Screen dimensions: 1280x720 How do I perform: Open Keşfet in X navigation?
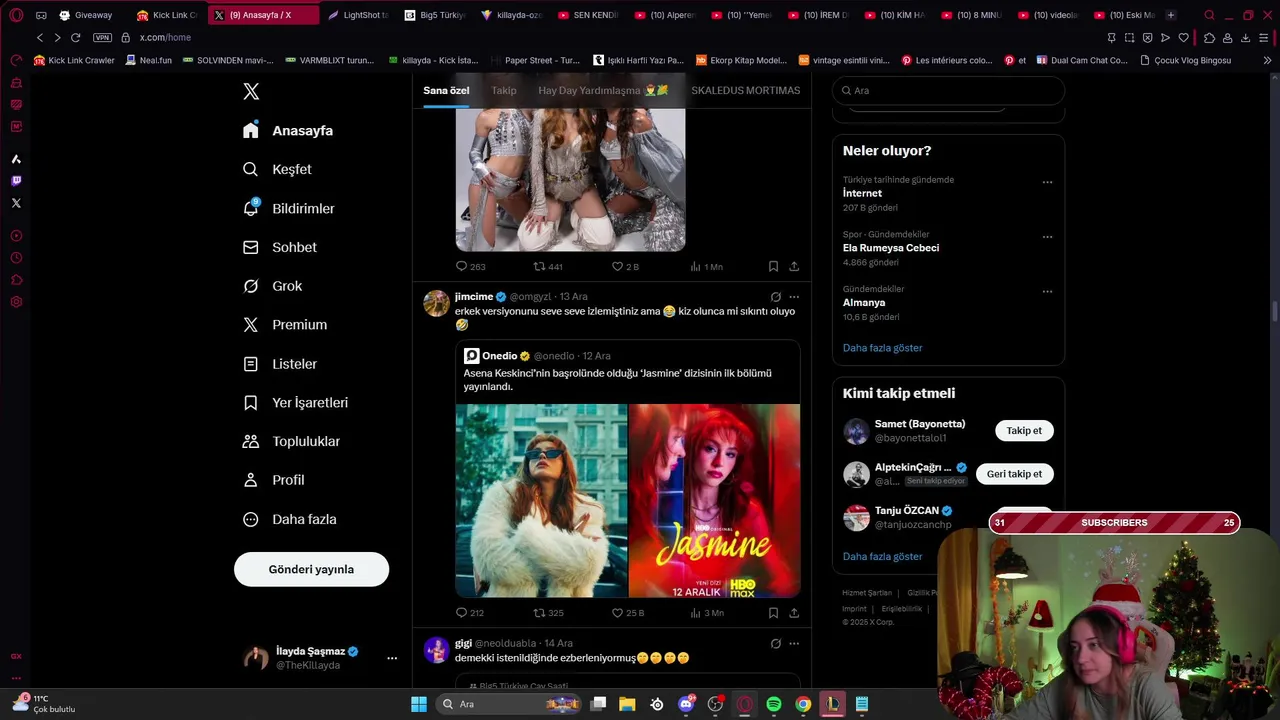[x=278, y=169]
